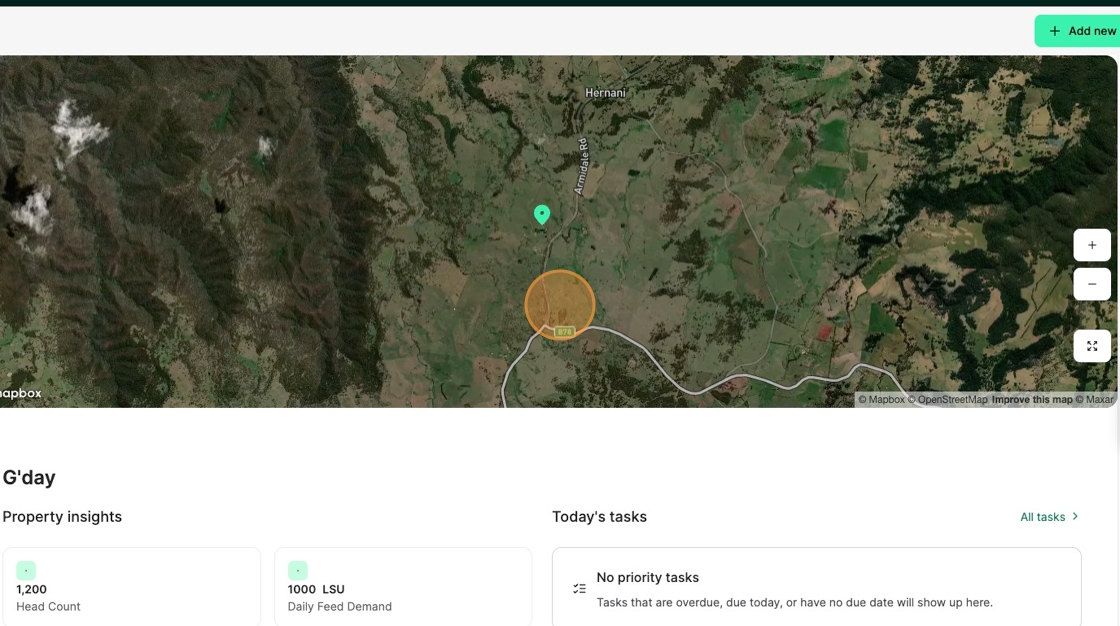
Task: Click the B78 road shield
Action: coord(564,332)
